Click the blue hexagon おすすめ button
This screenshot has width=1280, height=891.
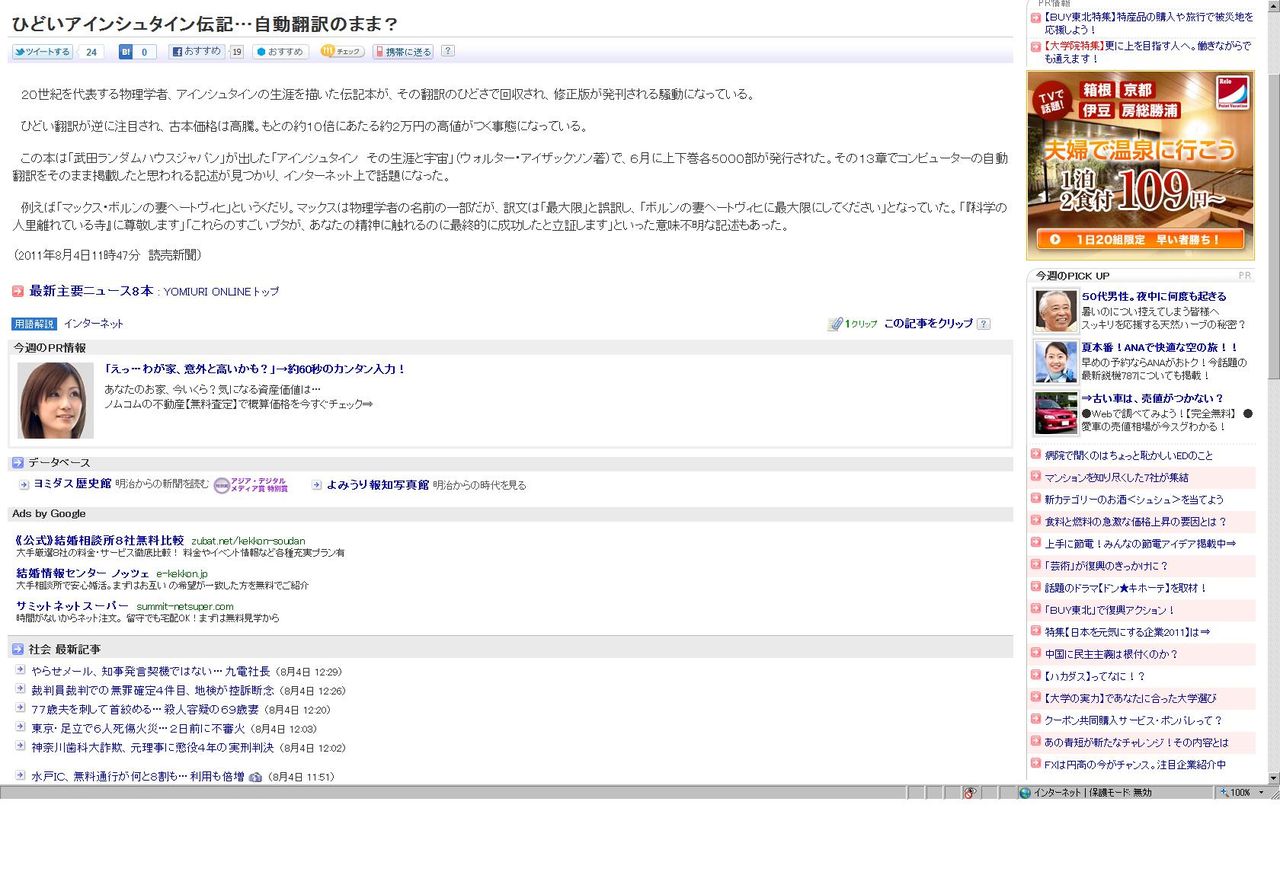[281, 52]
